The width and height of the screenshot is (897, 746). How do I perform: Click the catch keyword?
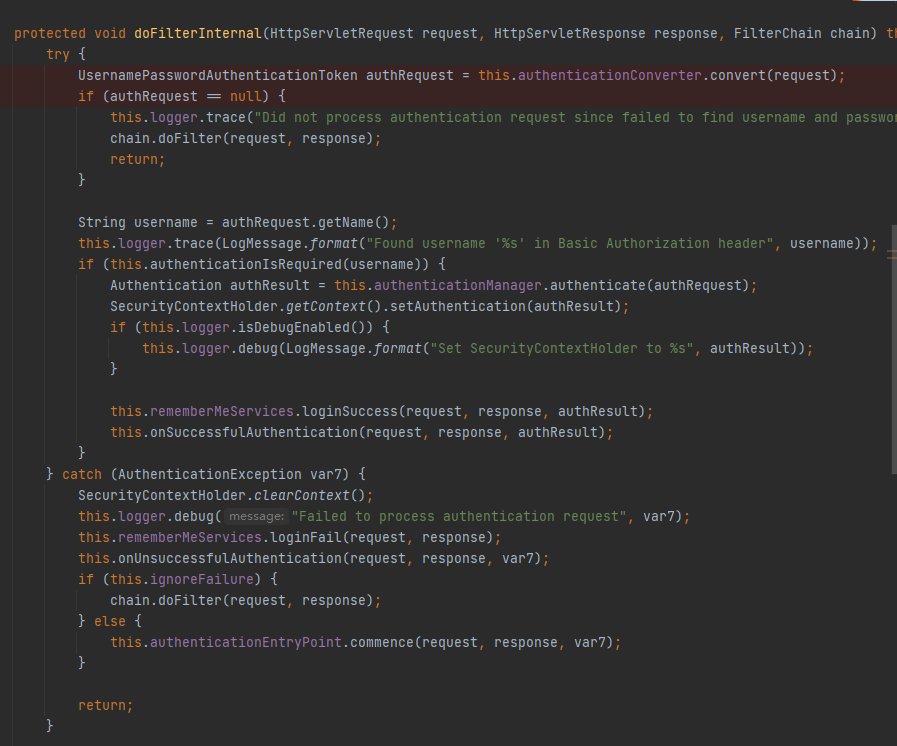[82, 474]
